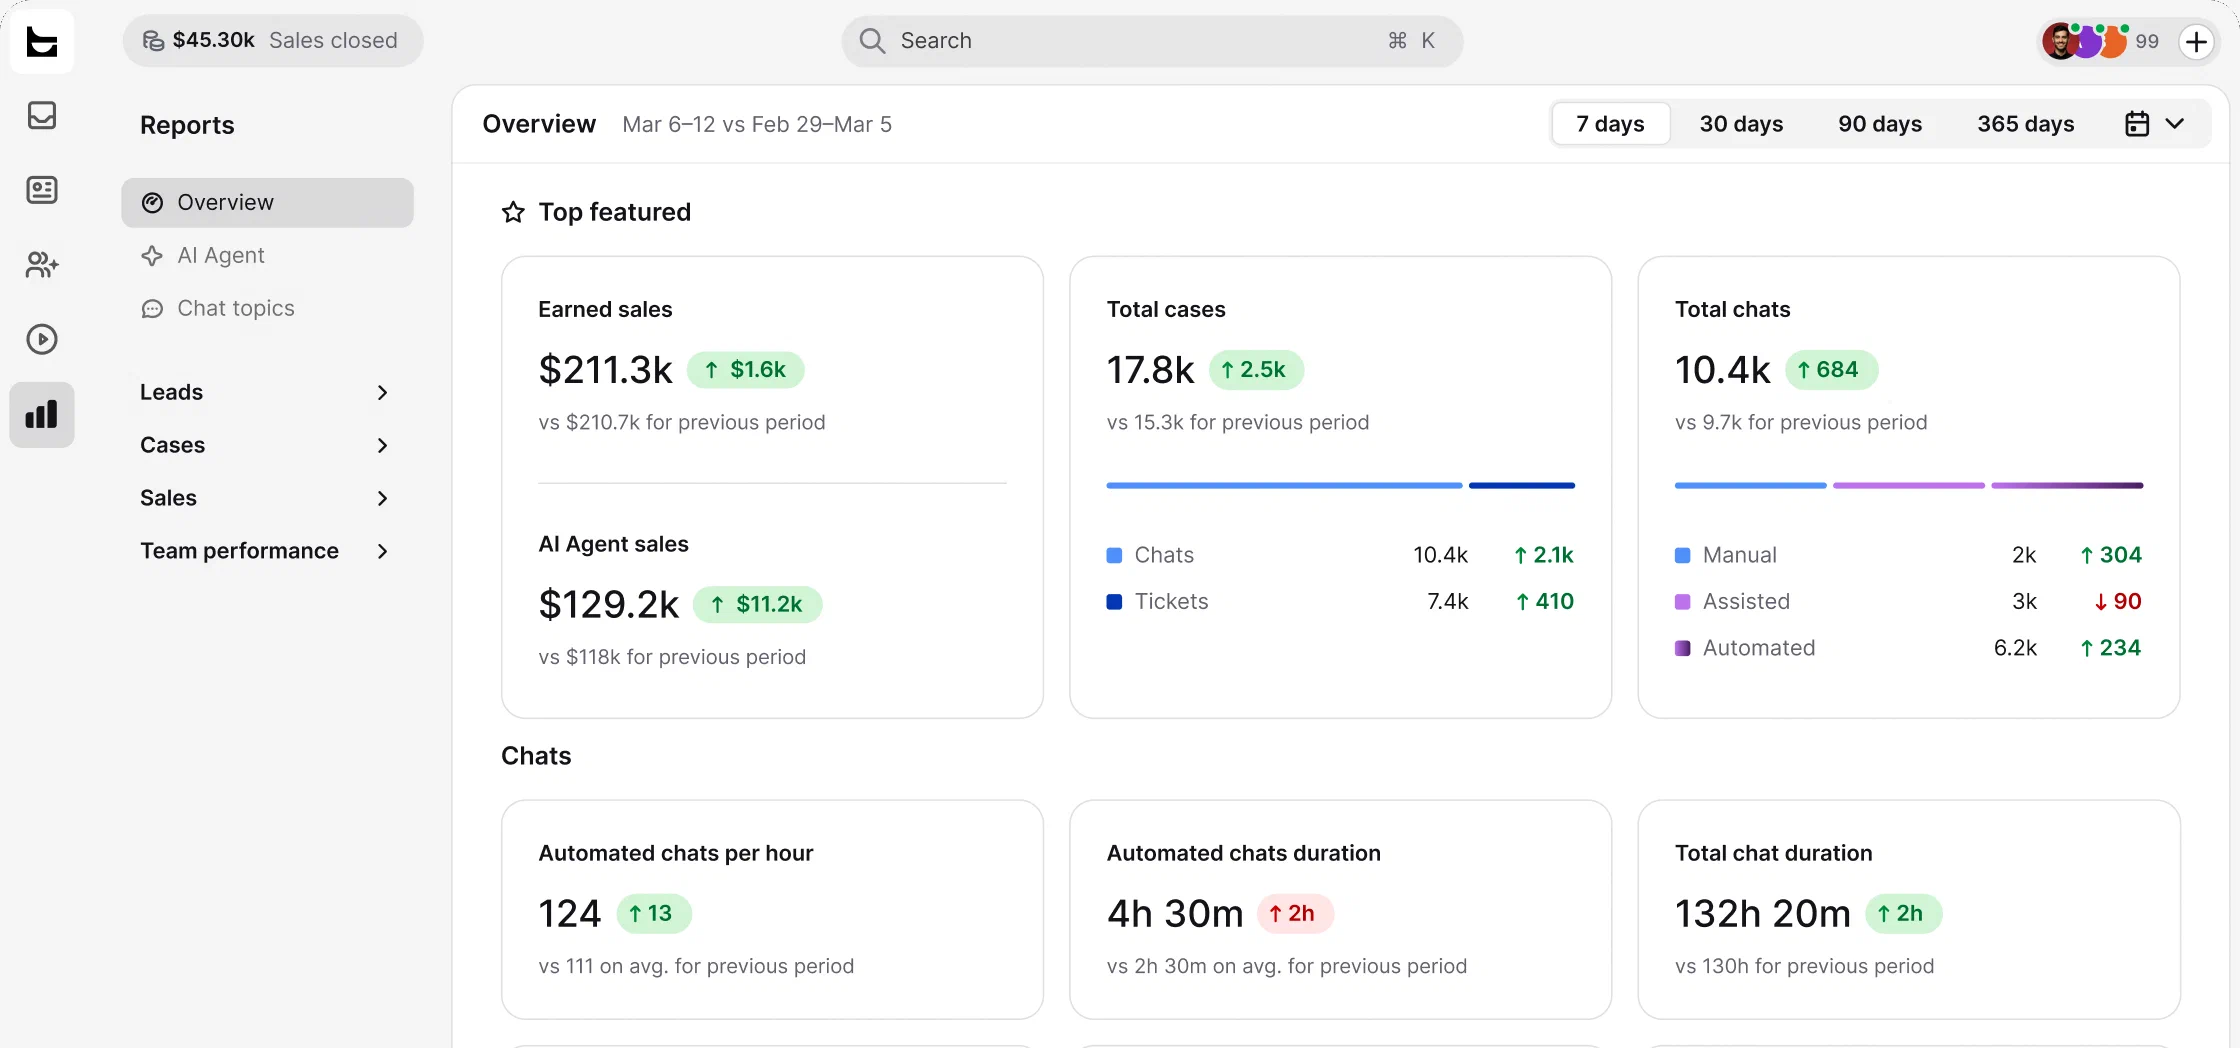Screen dimensions: 2240x1048
Task: Click the Sales closed pill
Action: click(273, 41)
